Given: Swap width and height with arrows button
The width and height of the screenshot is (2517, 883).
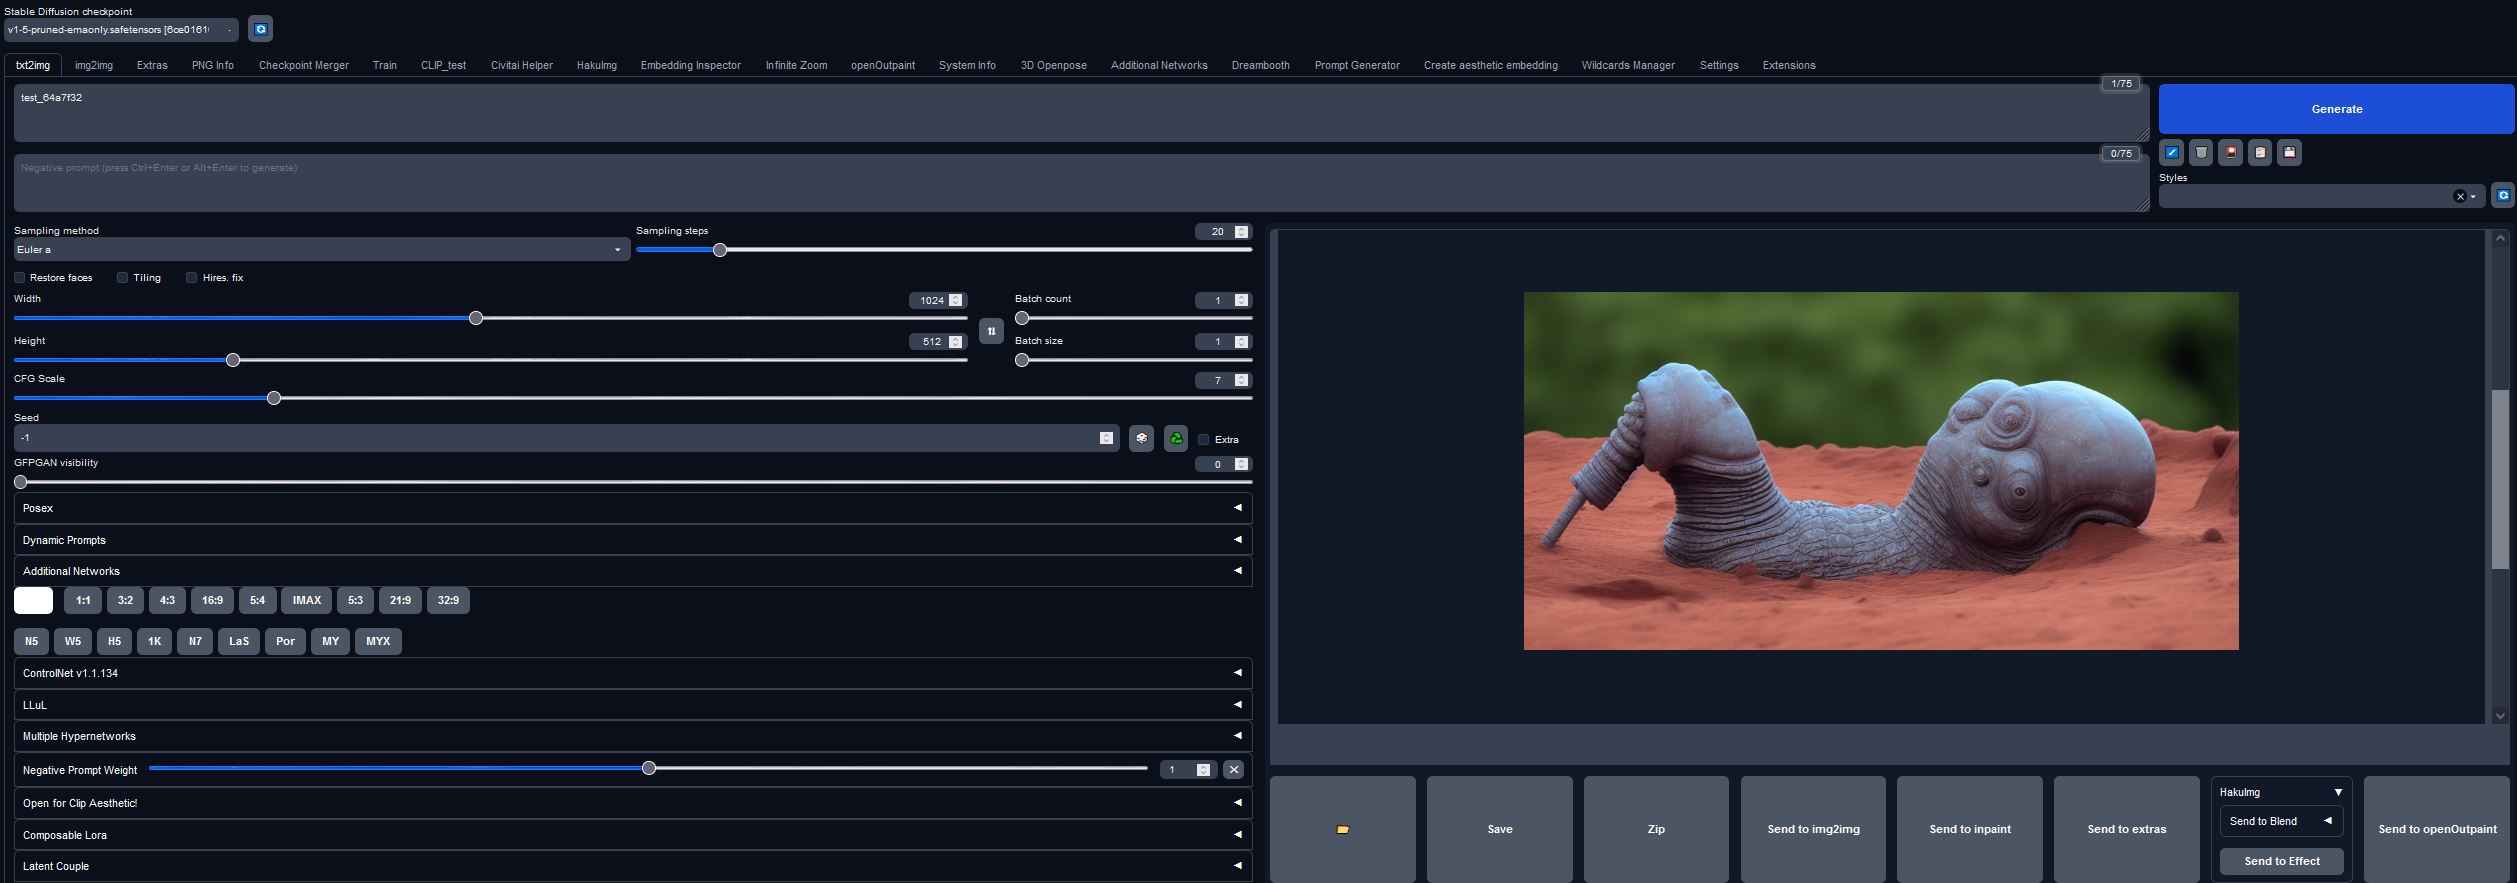Looking at the screenshot, I should tap(991, 331).
